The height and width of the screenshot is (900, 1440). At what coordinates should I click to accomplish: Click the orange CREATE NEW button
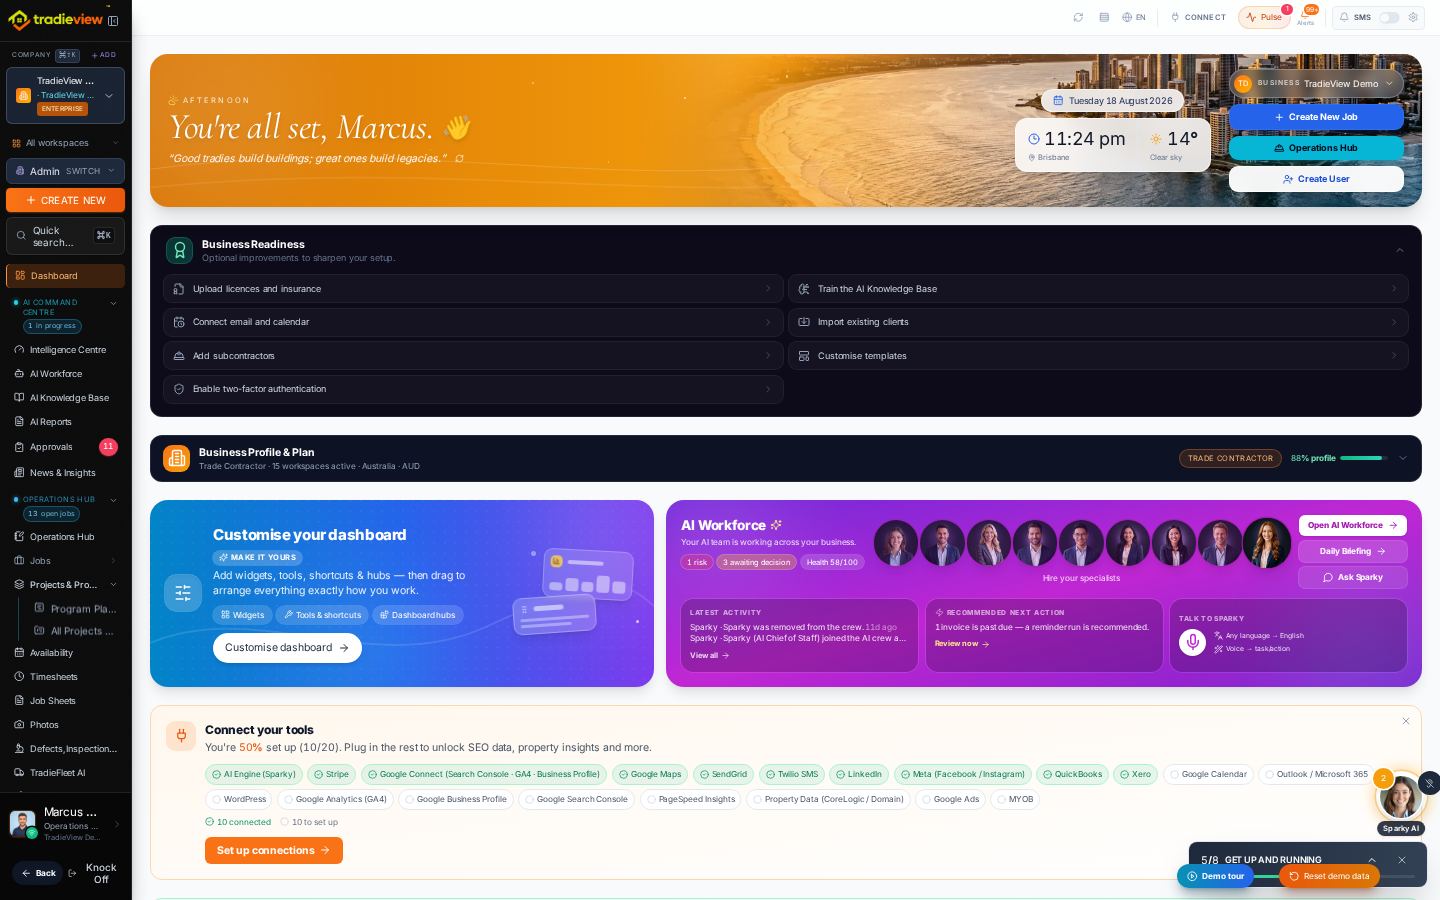pos(65,200)
